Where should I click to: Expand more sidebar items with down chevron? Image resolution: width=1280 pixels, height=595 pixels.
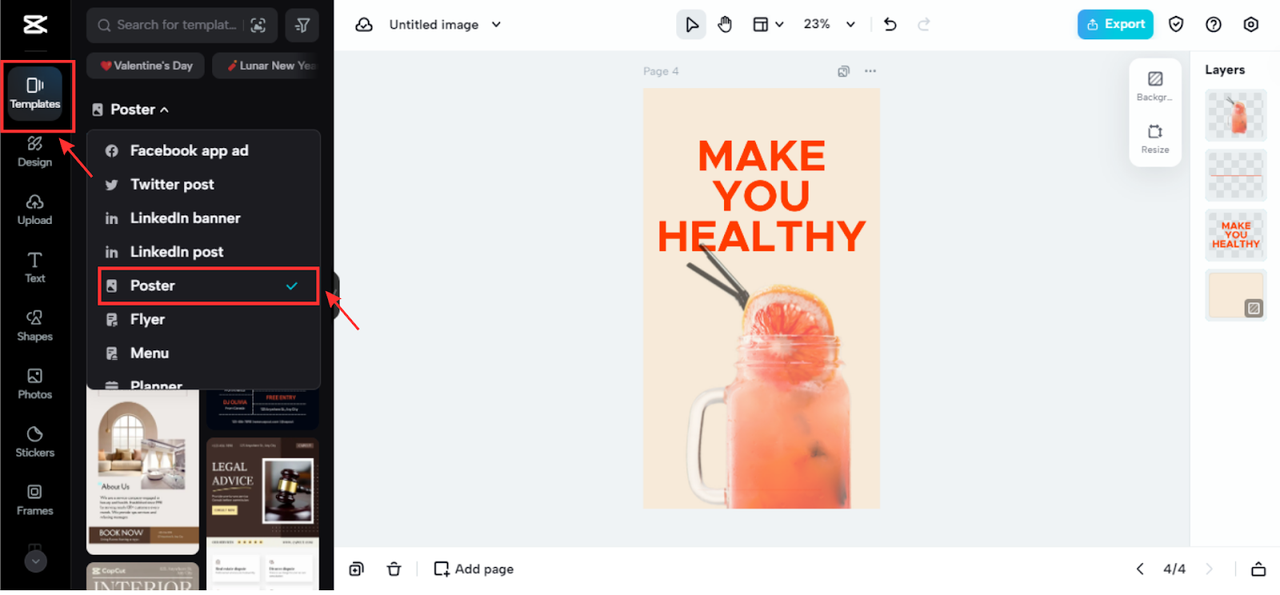pyautogui.click(x=35, y=561)
